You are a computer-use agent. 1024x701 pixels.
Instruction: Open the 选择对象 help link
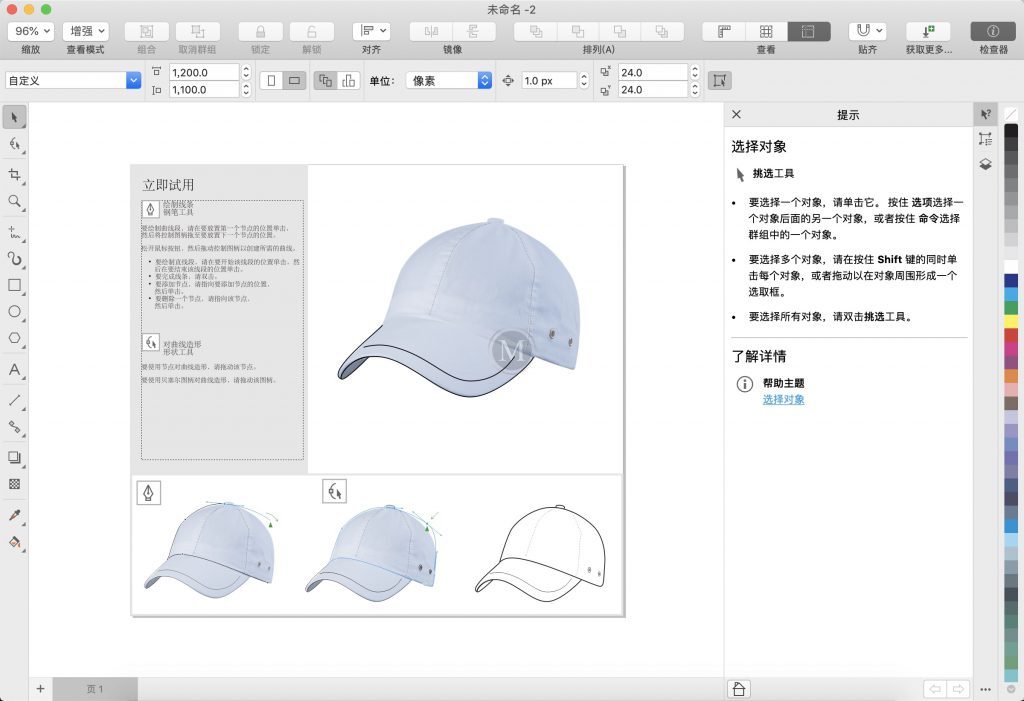[x=783, y=400]
